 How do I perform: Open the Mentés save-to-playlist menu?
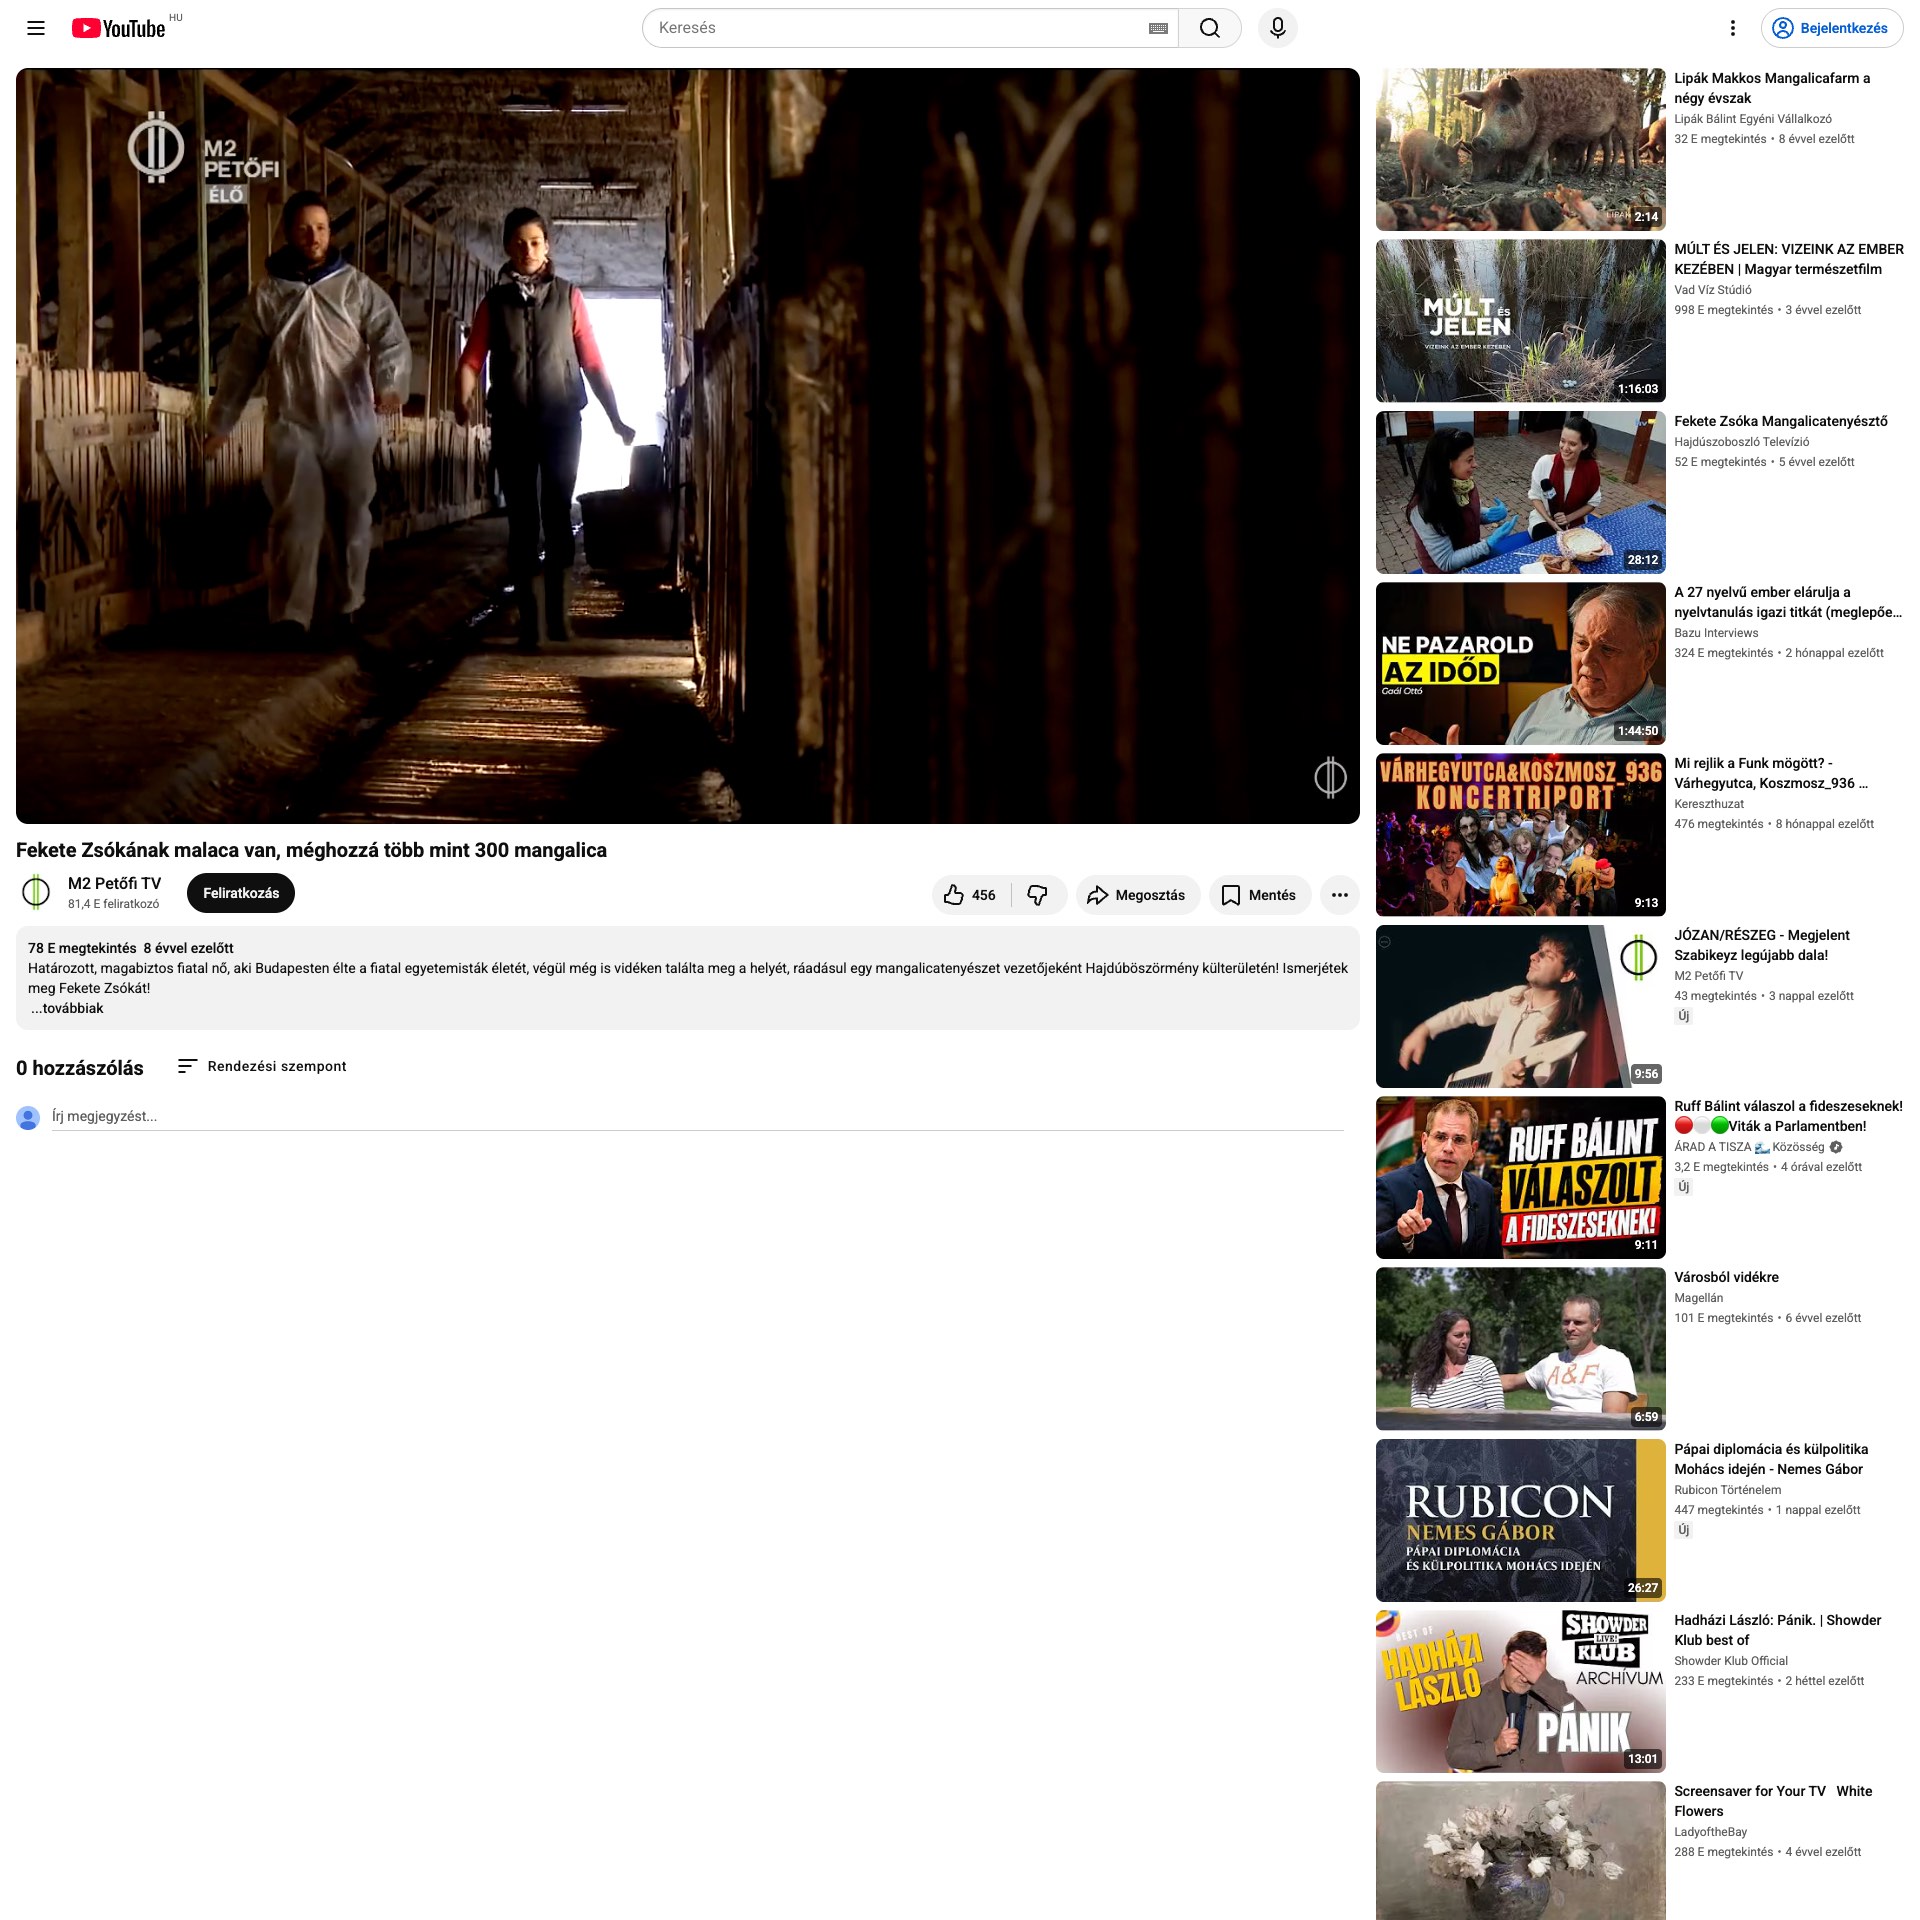pyautogui.click(x=1260, y=895)
